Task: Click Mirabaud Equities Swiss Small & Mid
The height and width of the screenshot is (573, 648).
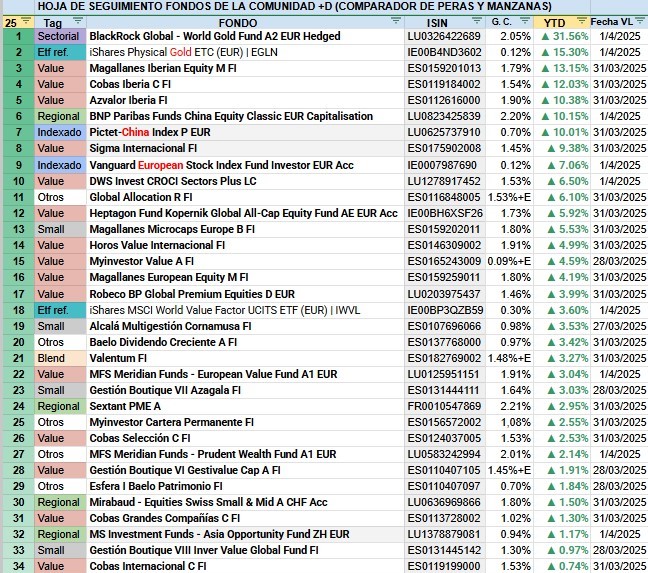Action: tap(245, 502)
